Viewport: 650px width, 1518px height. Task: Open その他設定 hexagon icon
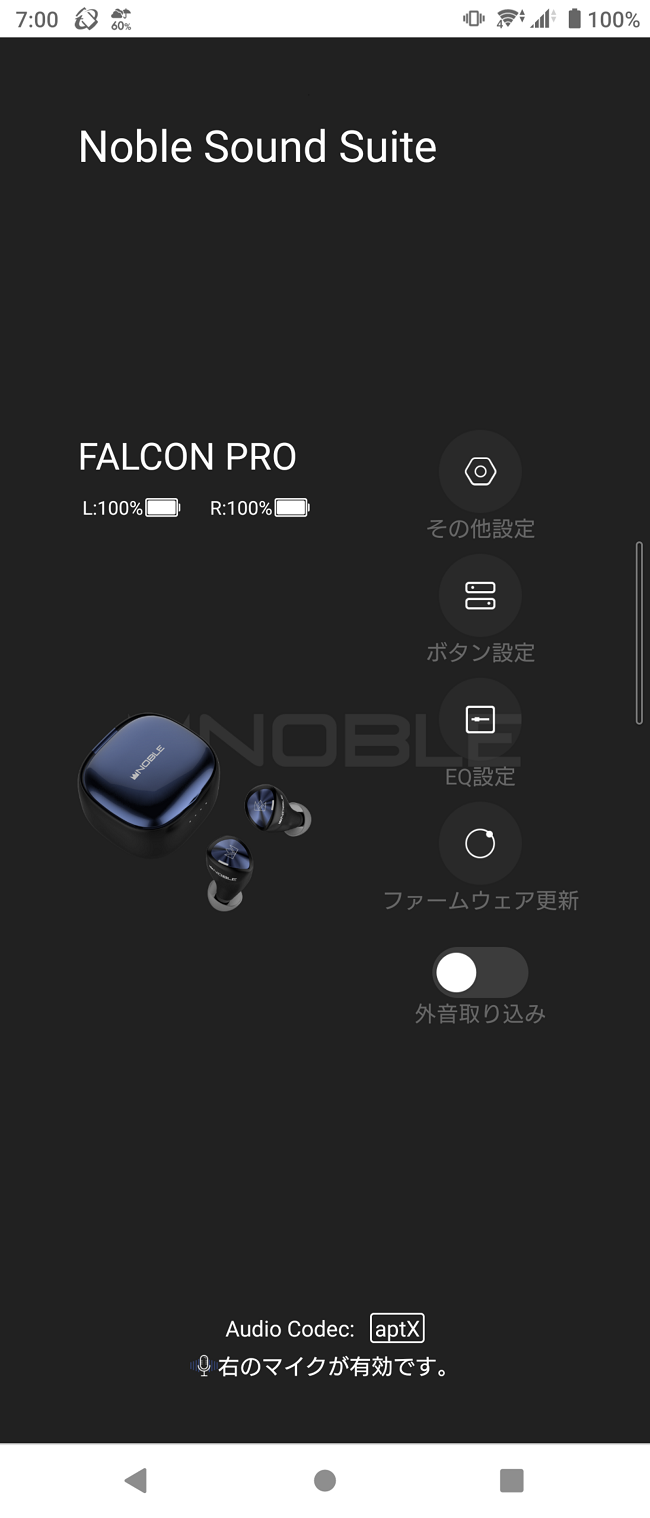tap(480, 471)
